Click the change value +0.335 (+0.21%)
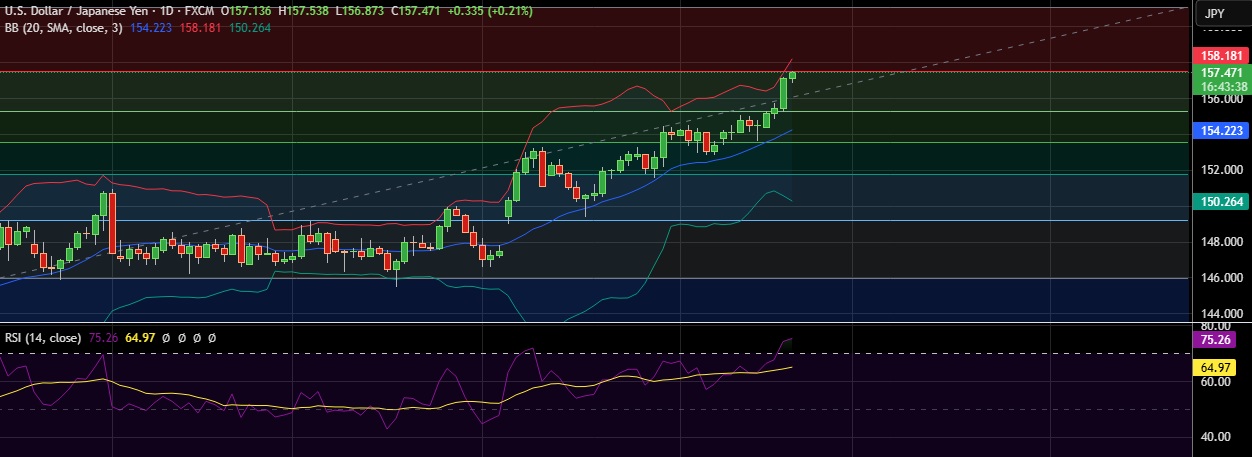This screenshot has height=457, width=1252. click(x=492, y=11)
